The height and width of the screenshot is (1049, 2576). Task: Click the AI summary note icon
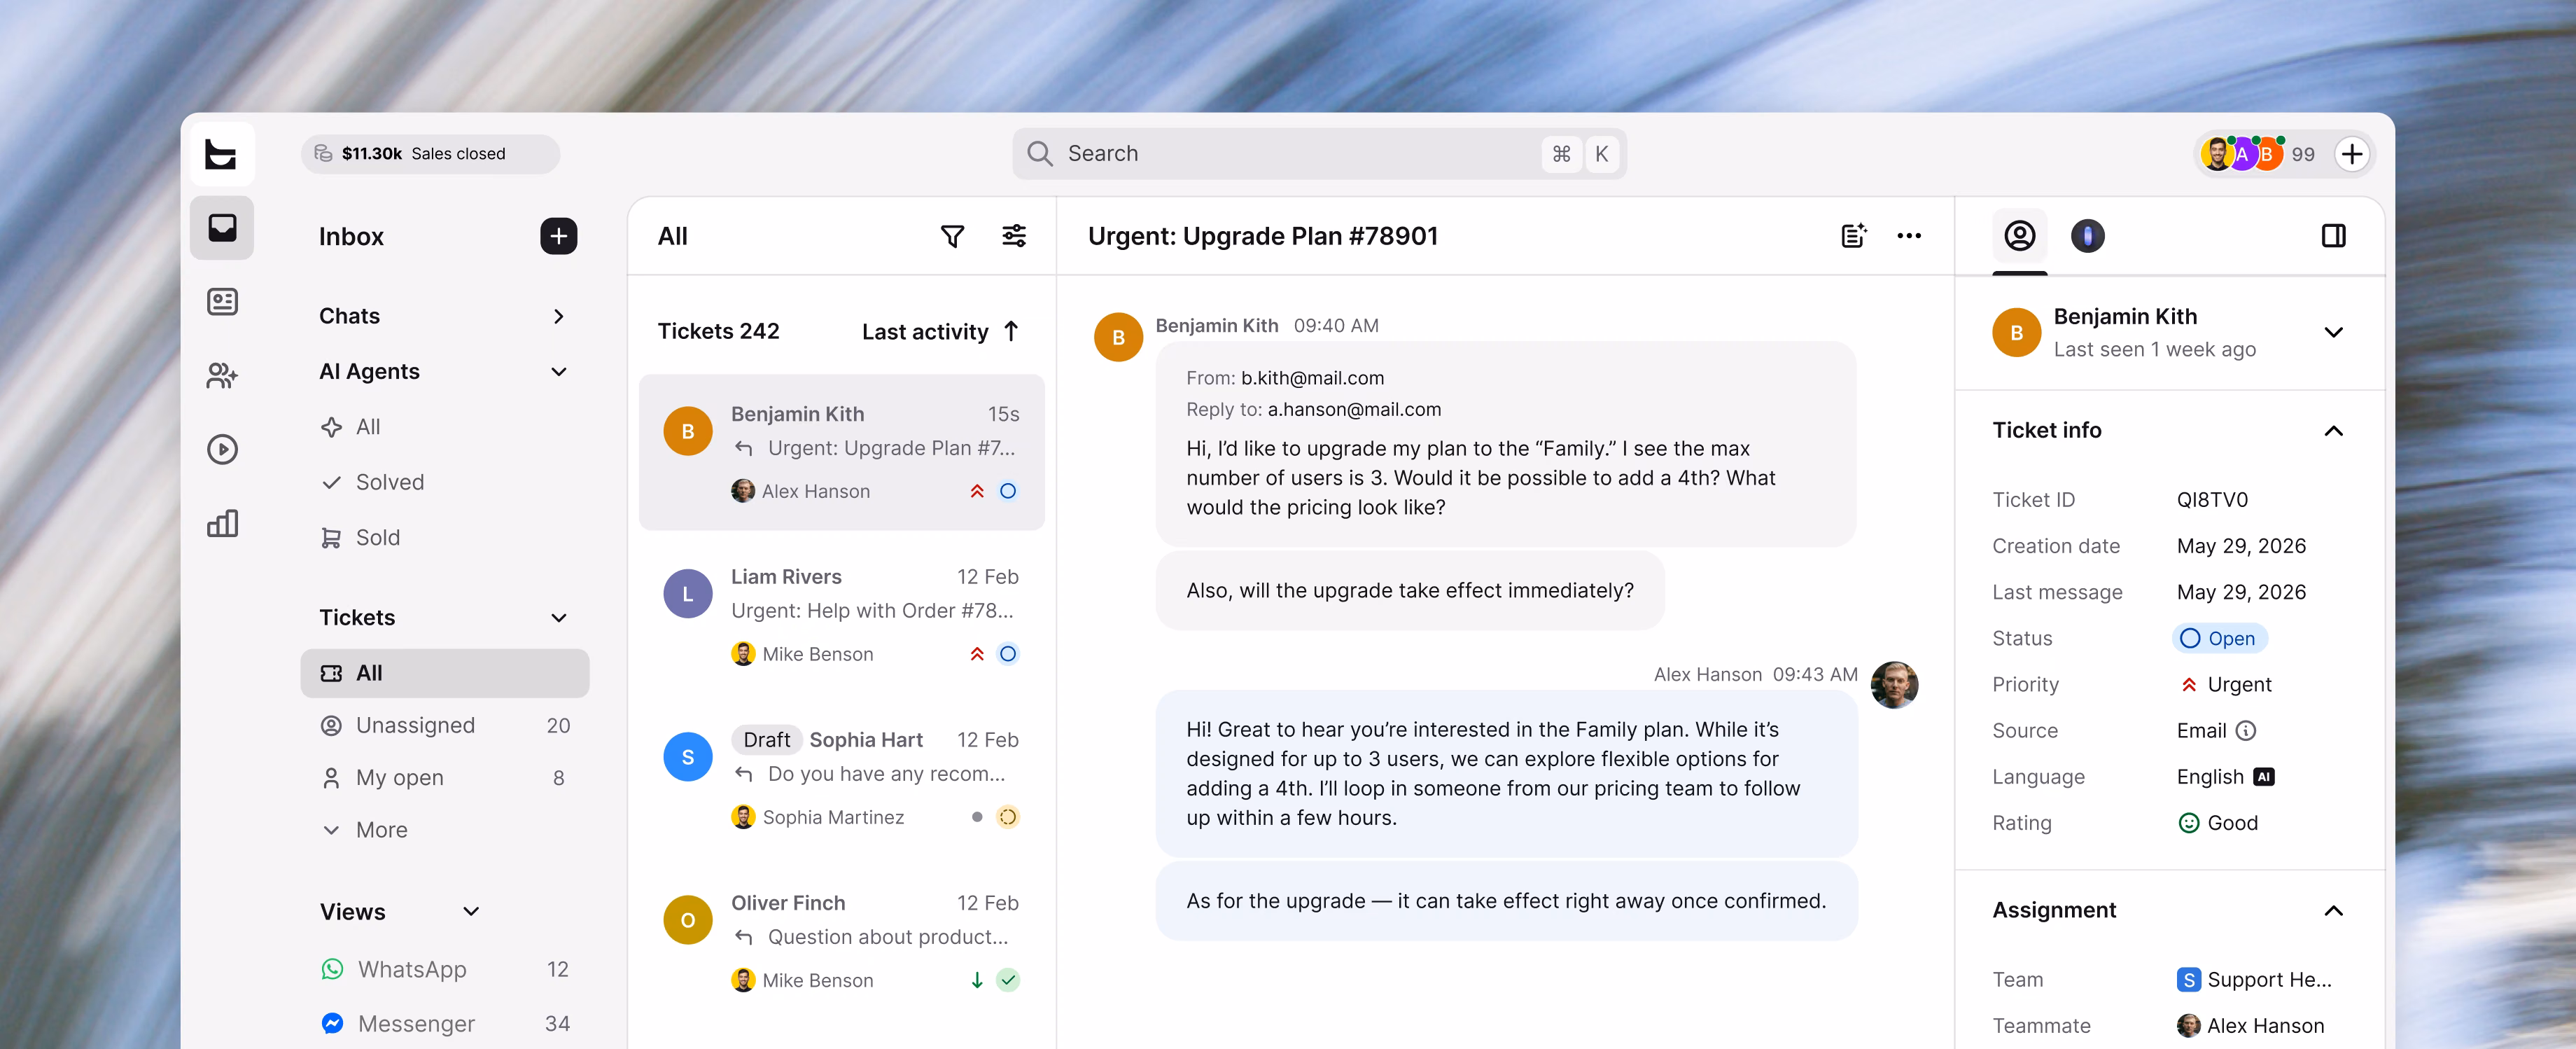coord(1853,236)
